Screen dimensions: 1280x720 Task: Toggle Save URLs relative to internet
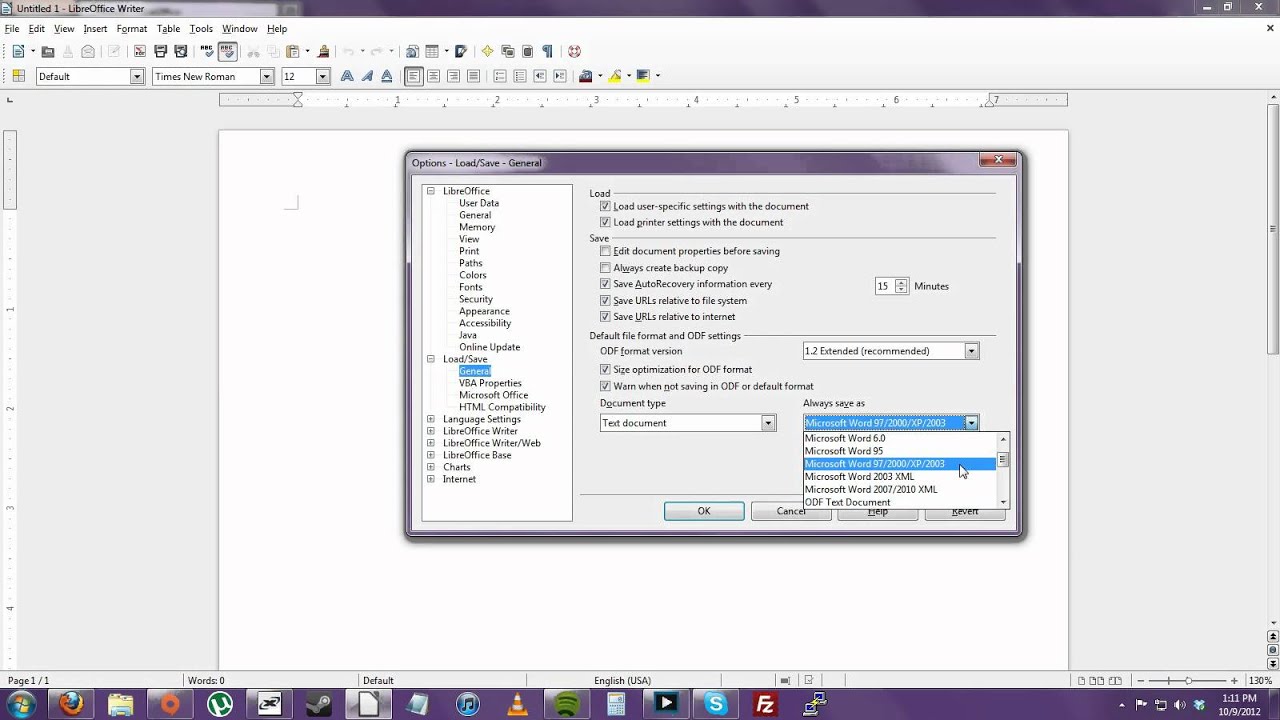605,317
